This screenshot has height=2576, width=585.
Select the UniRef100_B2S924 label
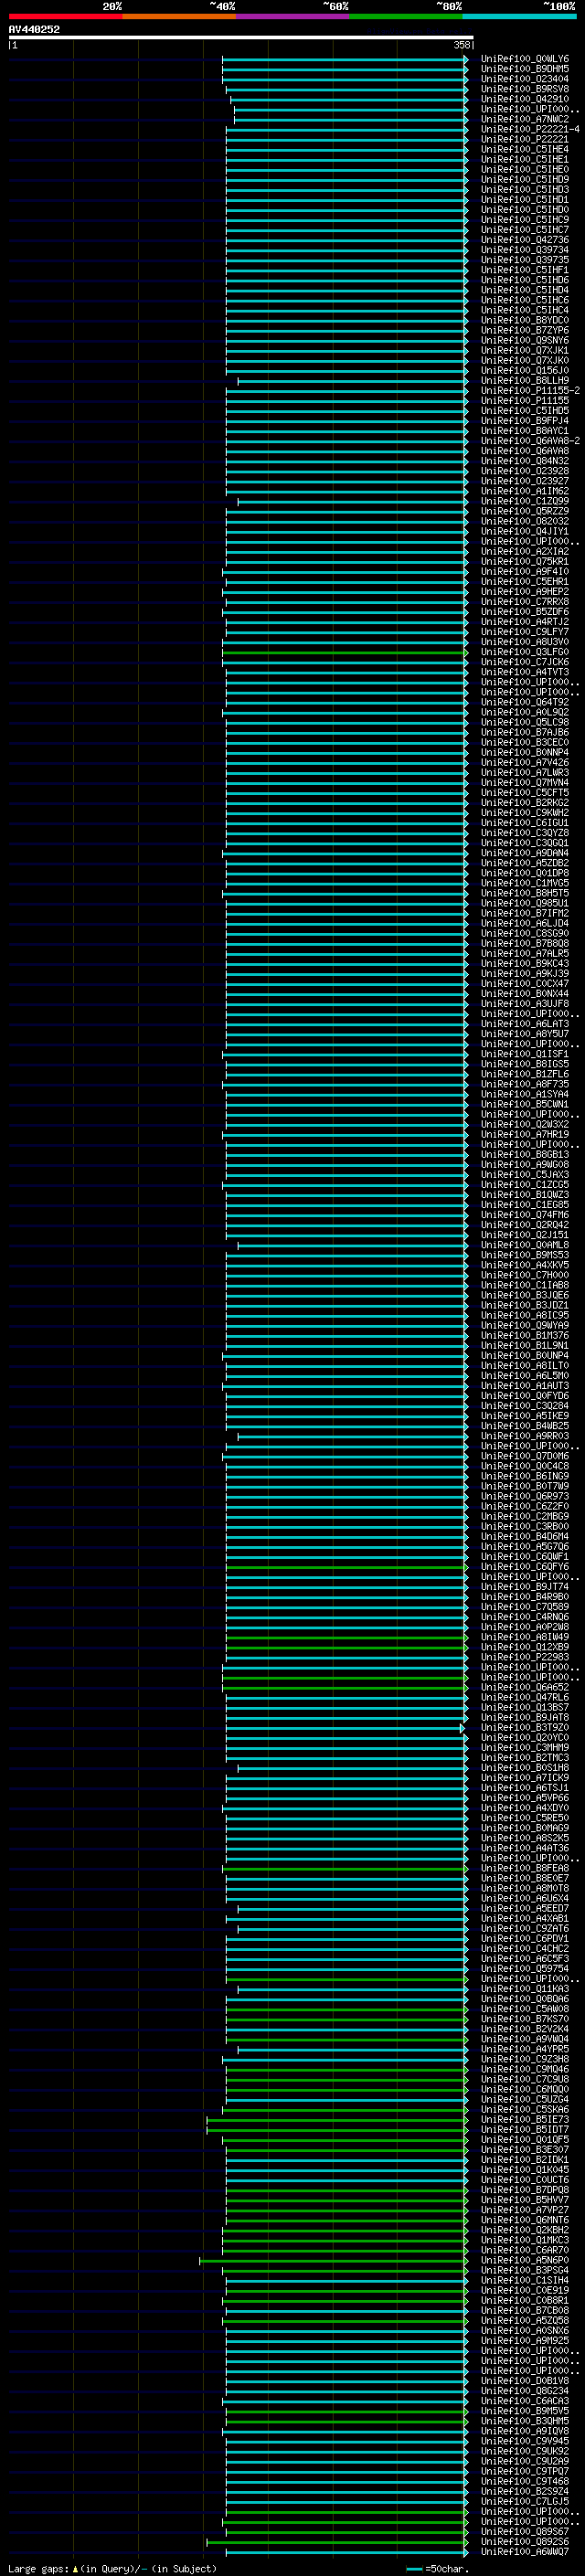pyautogui.click(x=525, y=2490)
